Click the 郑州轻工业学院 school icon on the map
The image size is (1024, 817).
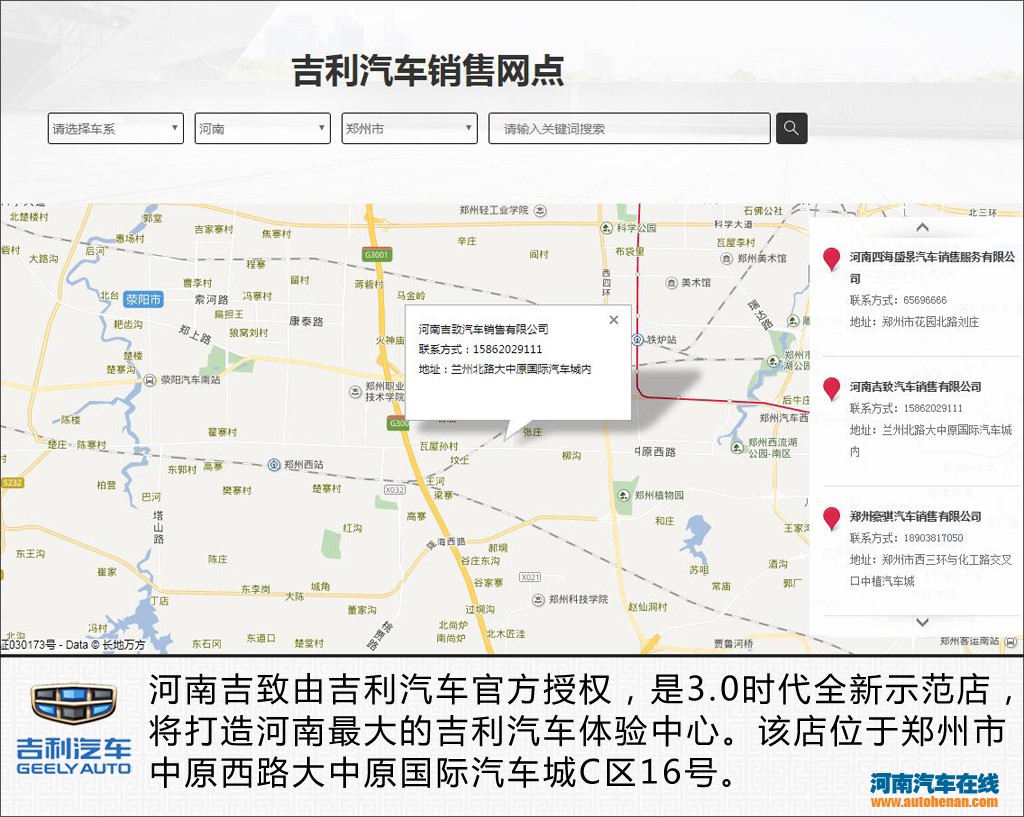pyautogui.click(x=540, y=210)
